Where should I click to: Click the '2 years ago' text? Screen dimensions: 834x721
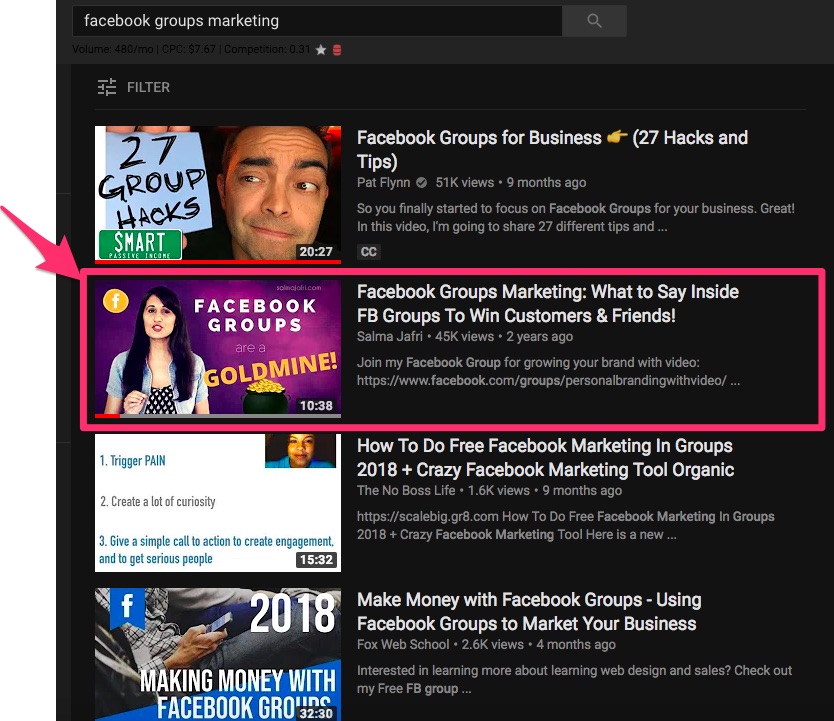click(539, 337)
